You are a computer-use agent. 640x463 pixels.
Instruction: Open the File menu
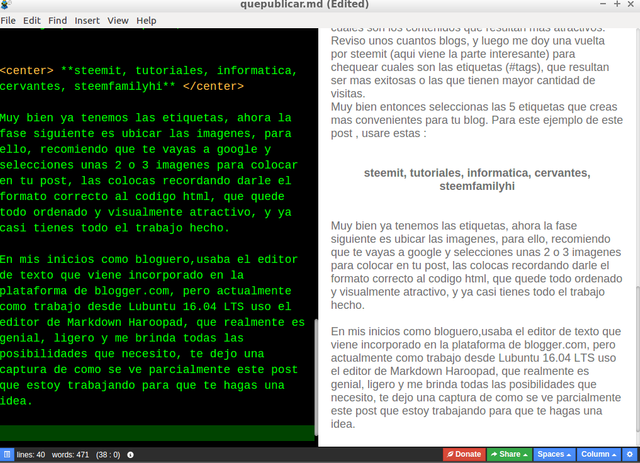coord(8,20)
